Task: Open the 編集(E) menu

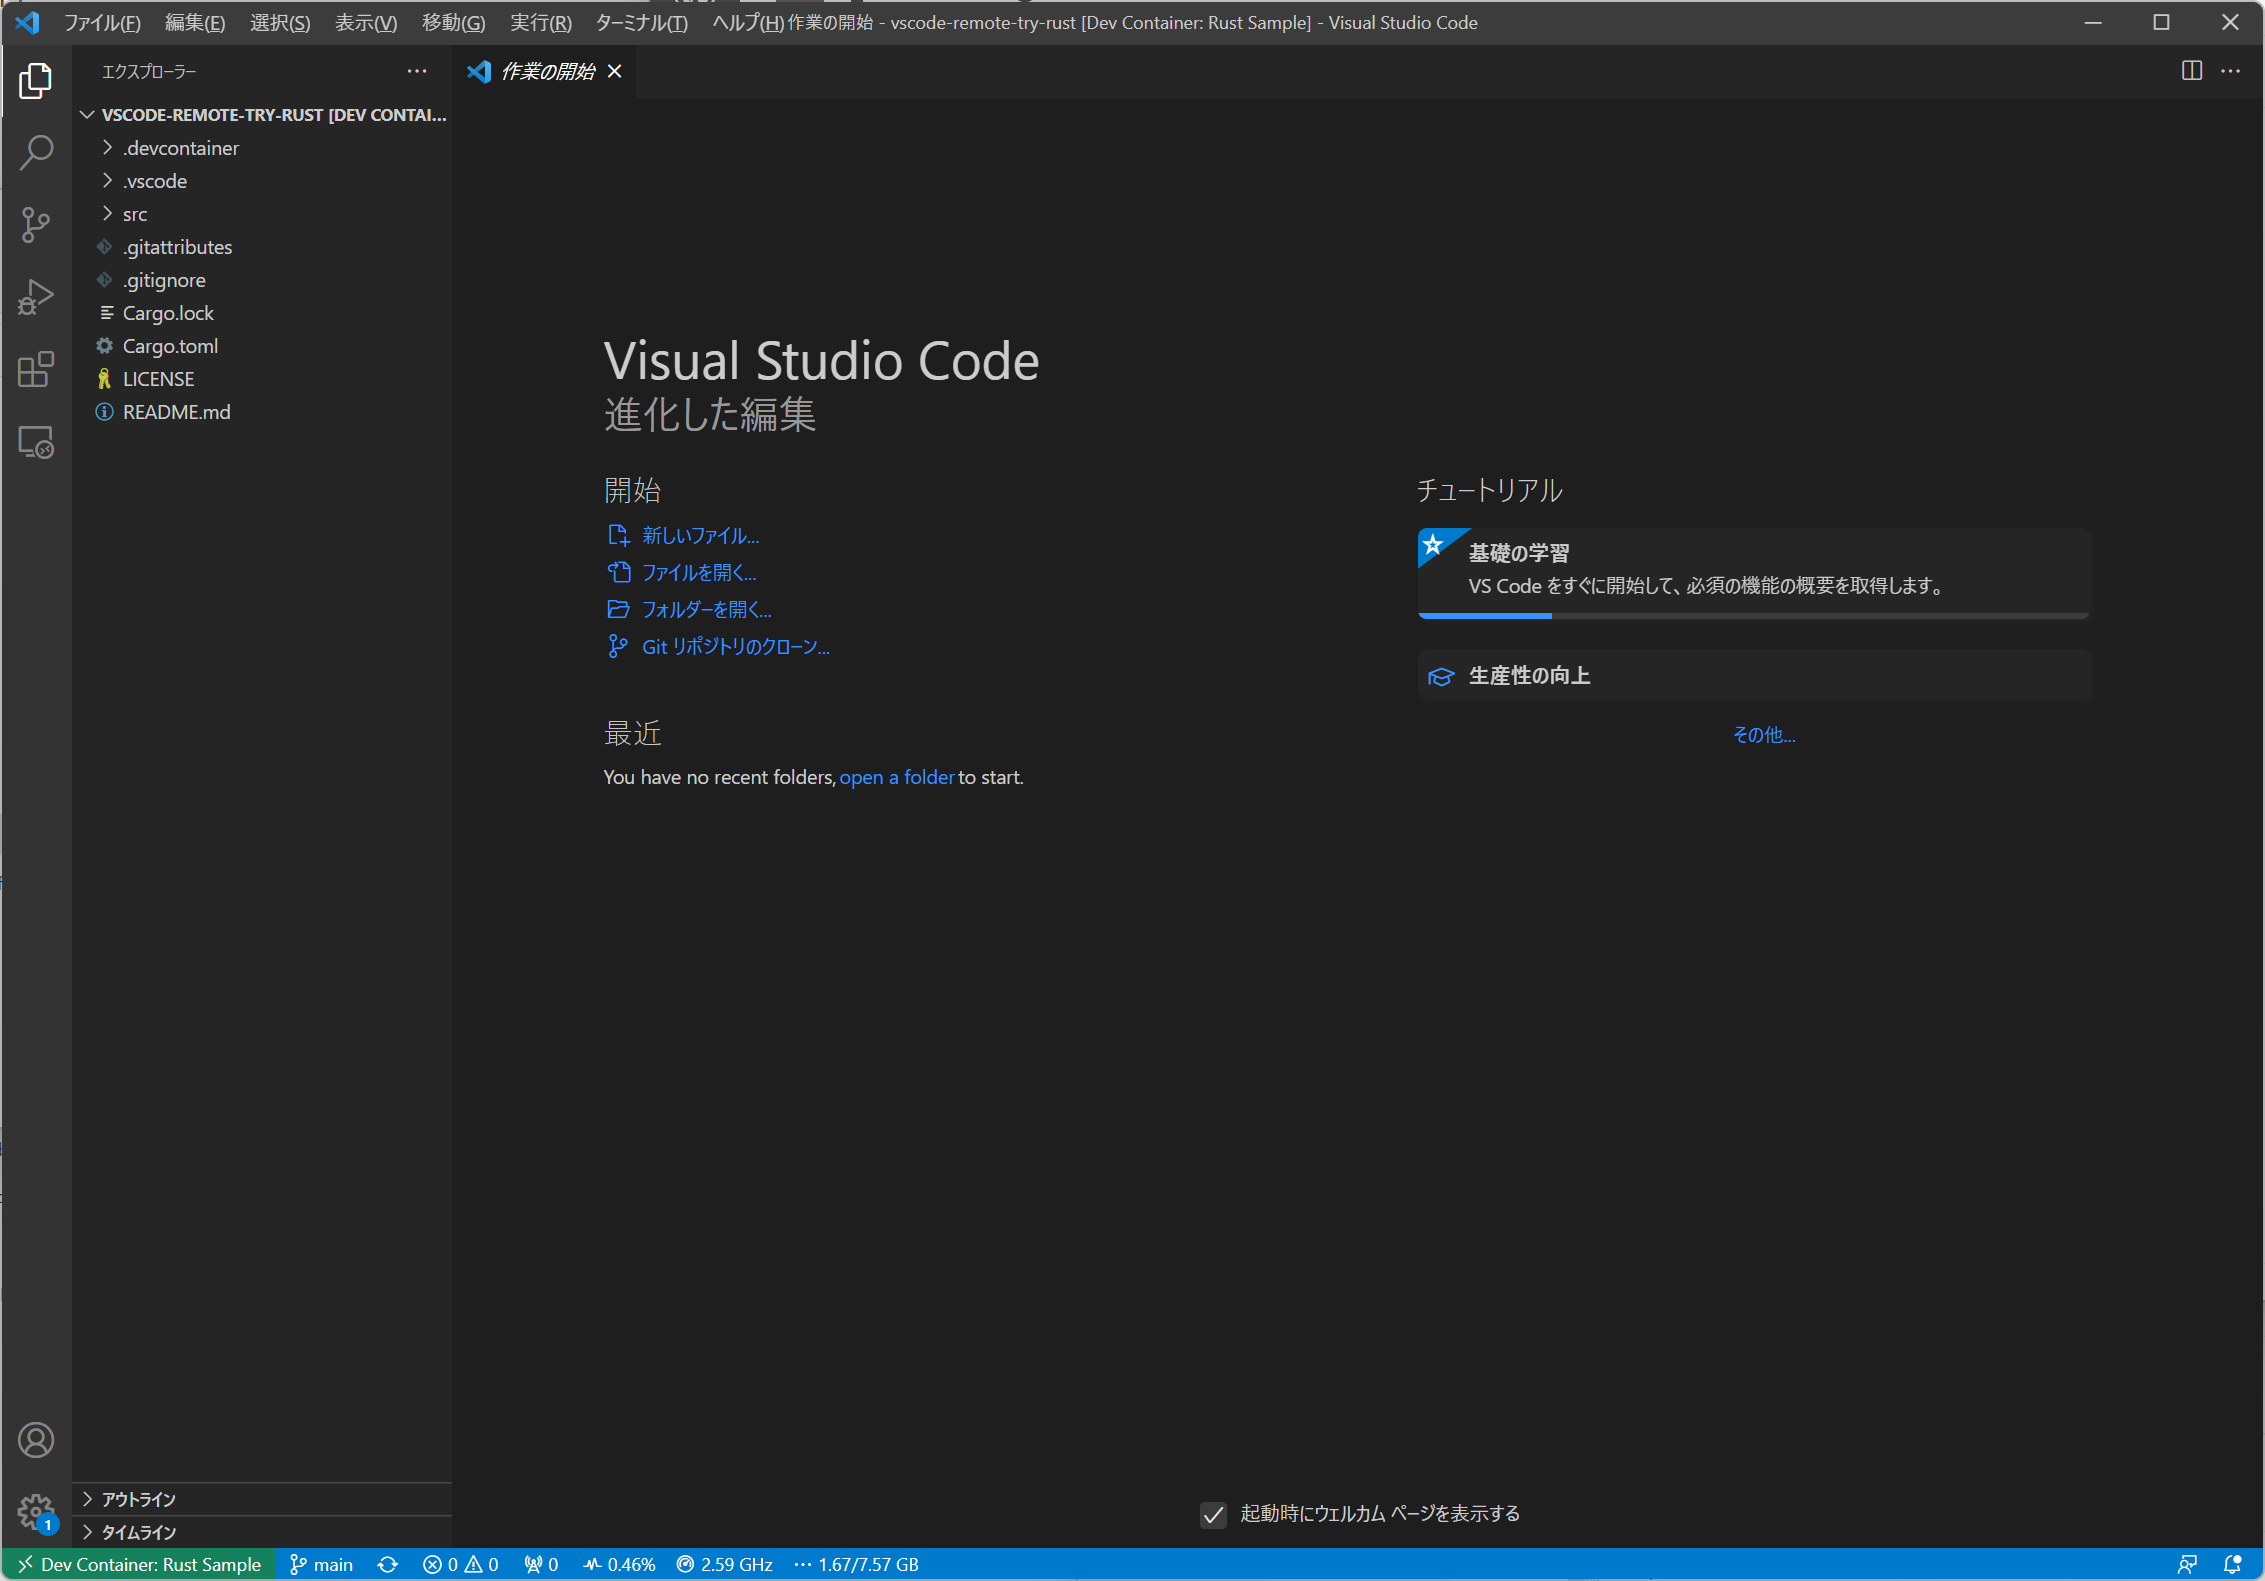Action: (x=195, y=22)
